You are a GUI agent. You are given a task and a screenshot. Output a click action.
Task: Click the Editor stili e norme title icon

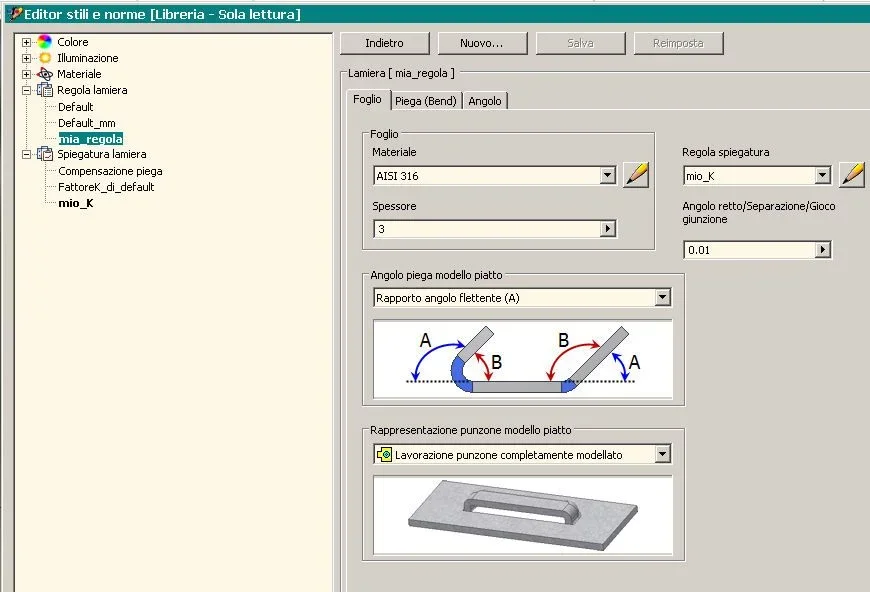(x=16, y=14)
